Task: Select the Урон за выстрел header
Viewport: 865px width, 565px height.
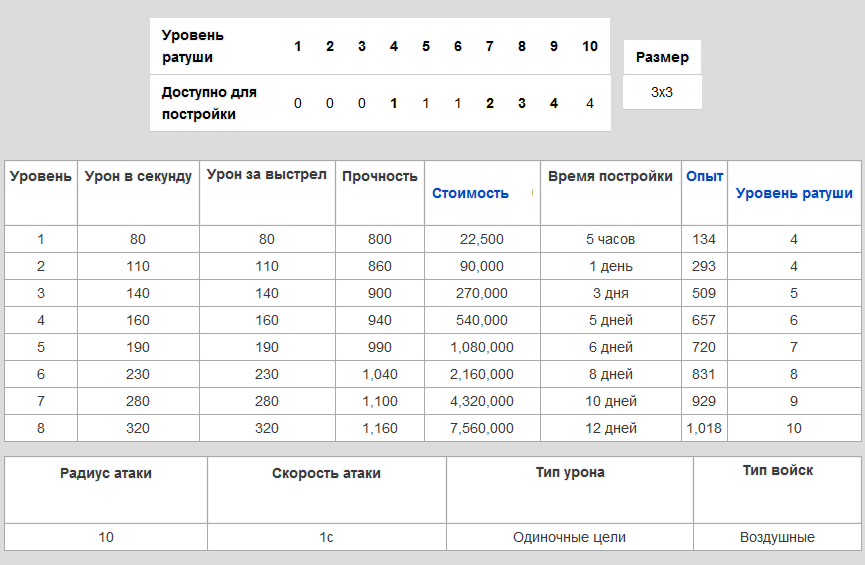Action: click(x=267, y=176)
